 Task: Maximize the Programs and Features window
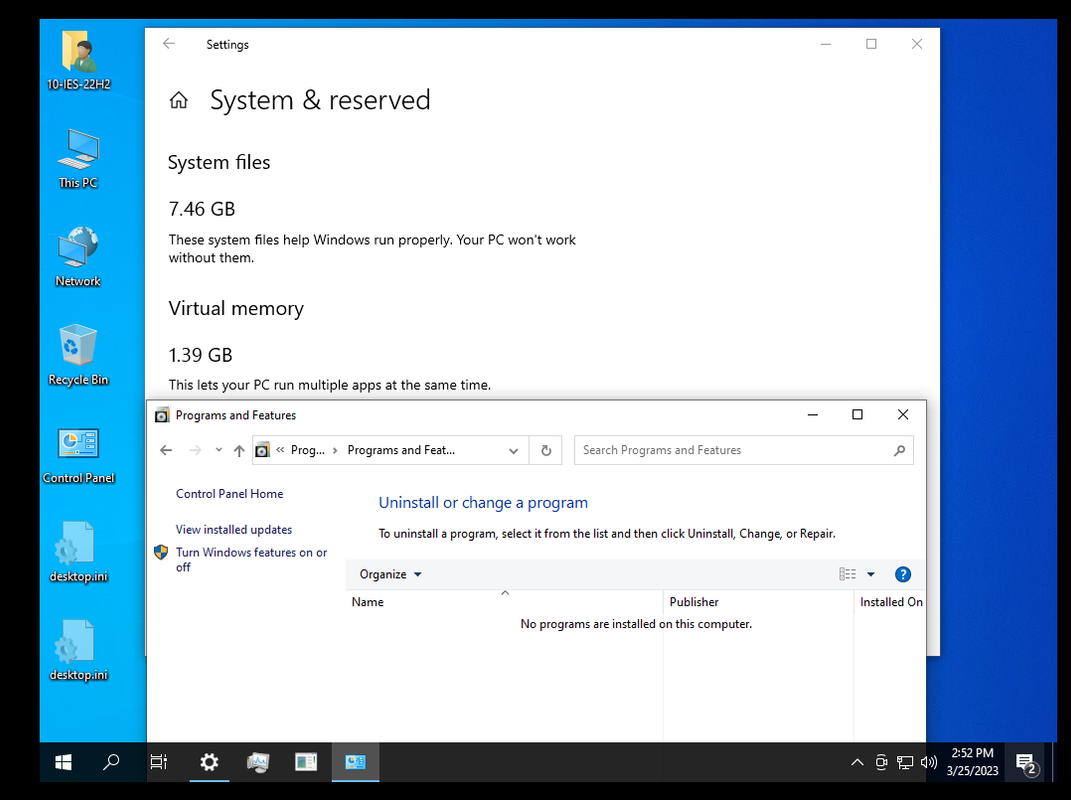(x=857, y=415)
